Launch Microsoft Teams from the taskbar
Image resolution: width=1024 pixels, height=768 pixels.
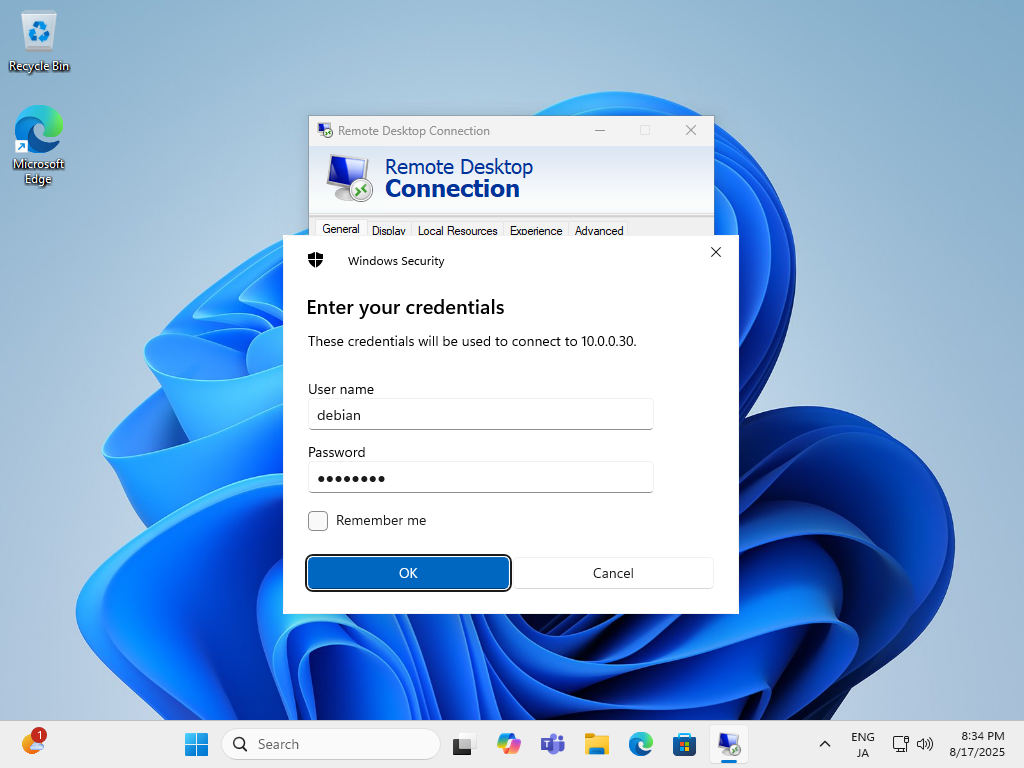[552, 744]
